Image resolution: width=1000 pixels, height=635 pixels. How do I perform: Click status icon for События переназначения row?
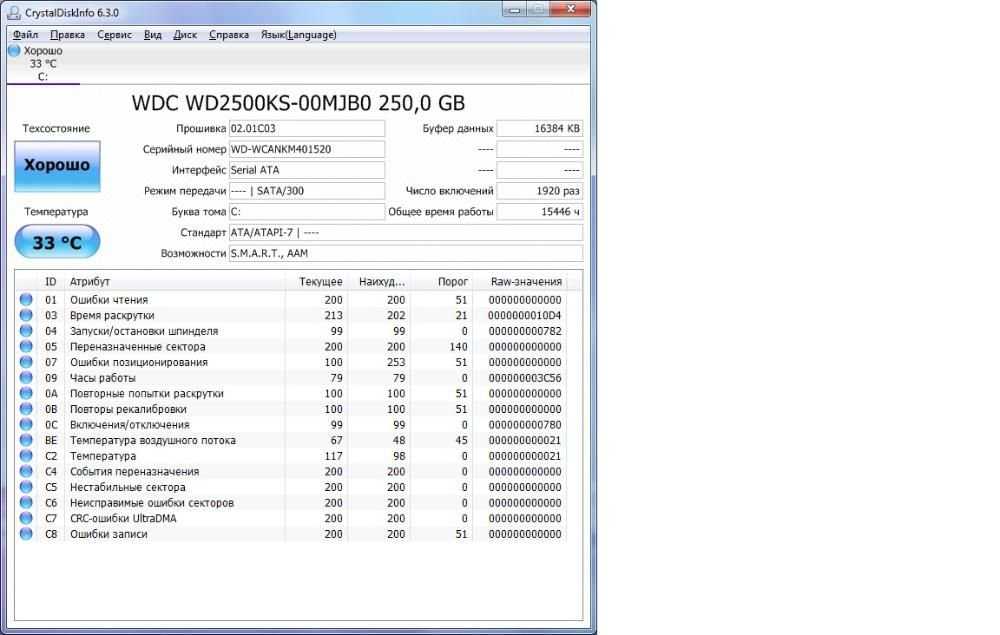point(26,471)
